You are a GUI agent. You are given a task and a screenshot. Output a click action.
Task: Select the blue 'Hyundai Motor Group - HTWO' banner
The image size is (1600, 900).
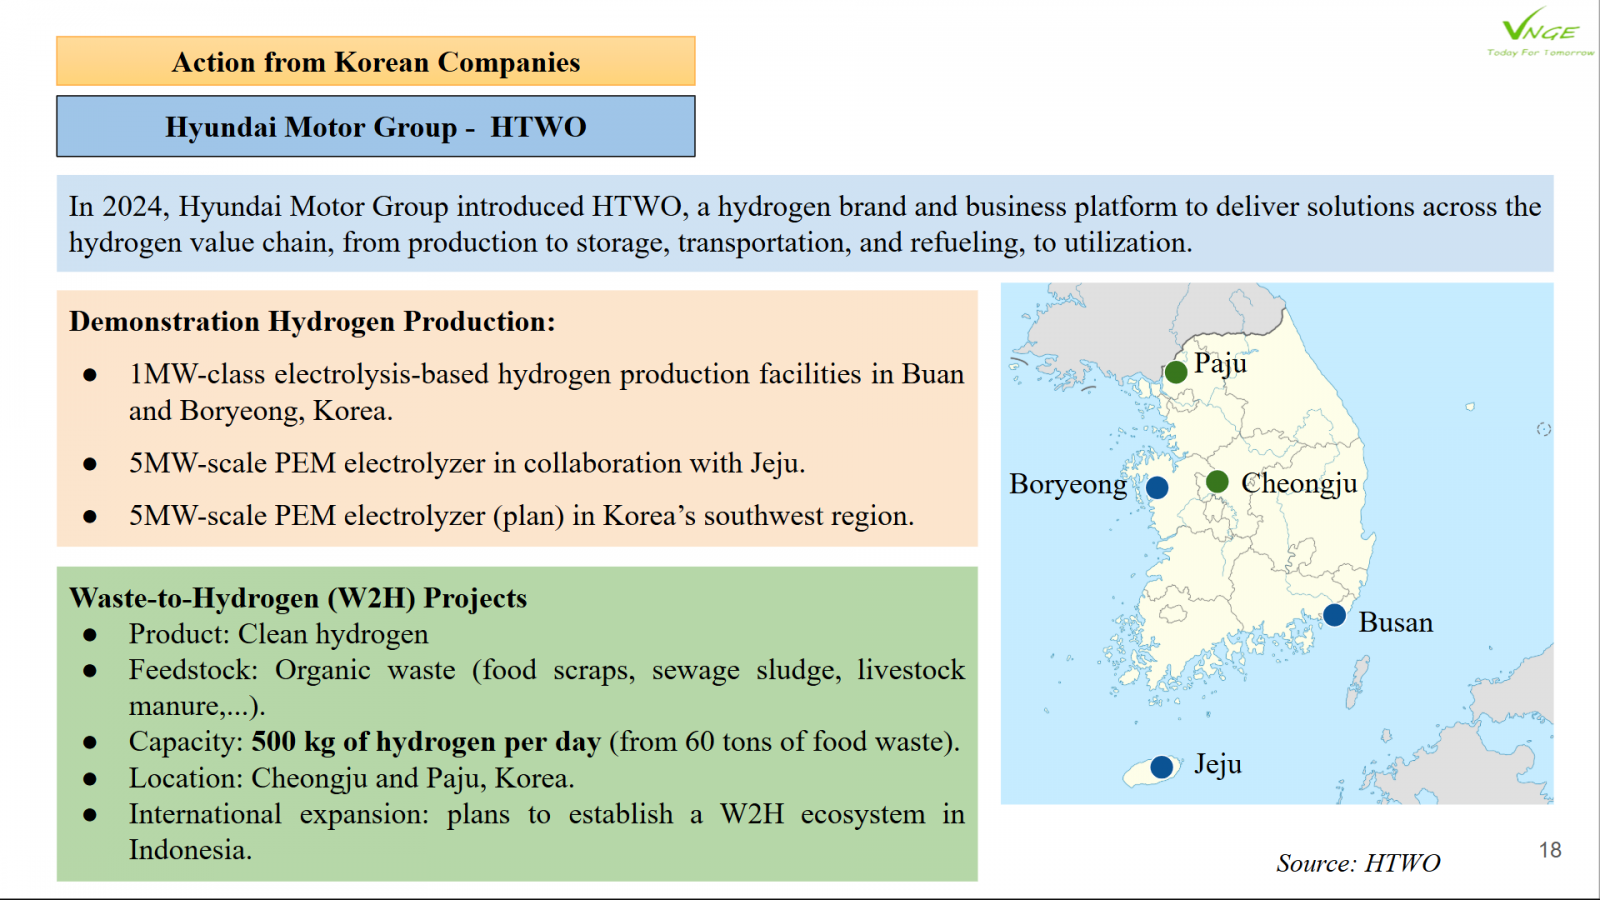pyautogui.click(x=376, y=127)
